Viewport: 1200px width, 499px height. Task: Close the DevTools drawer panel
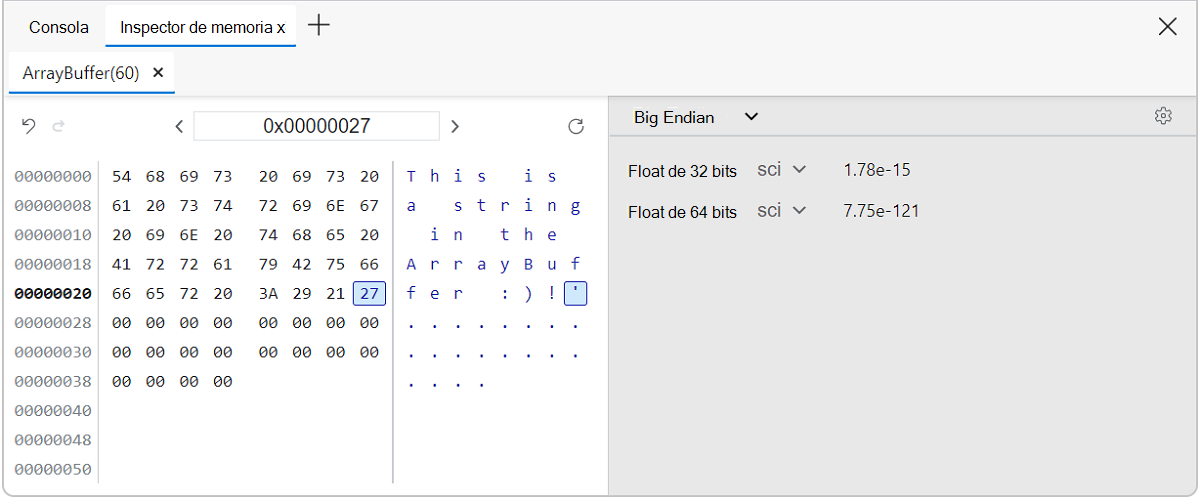pyautogui.click(x=1167, y=27)
